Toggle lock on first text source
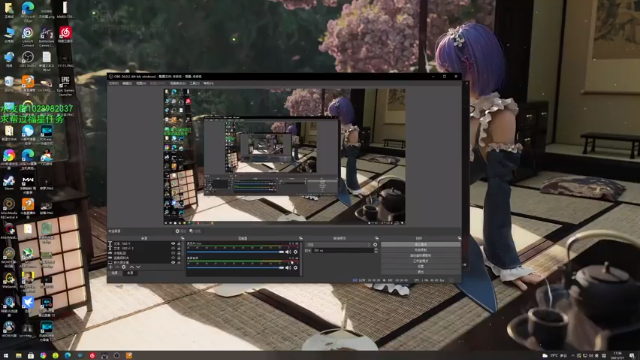This screenshot has height=360, width=640. tap(179, 244)
